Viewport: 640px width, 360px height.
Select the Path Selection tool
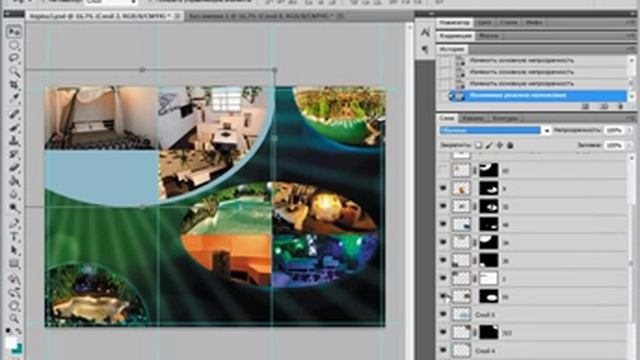tap(15, 250)
